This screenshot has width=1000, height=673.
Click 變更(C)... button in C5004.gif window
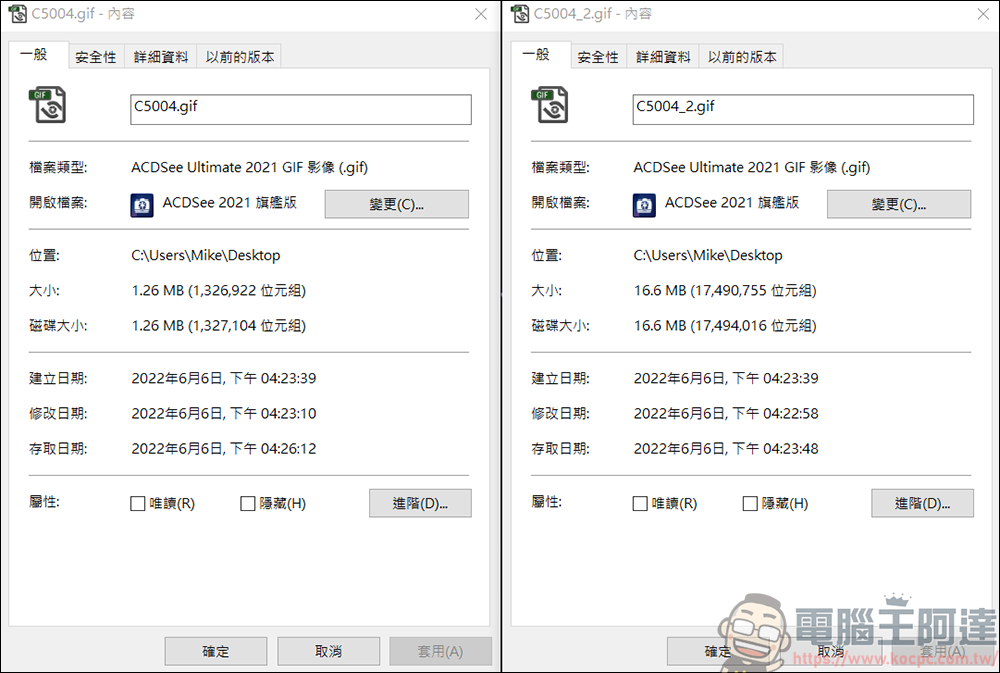(x=397, y=204)
